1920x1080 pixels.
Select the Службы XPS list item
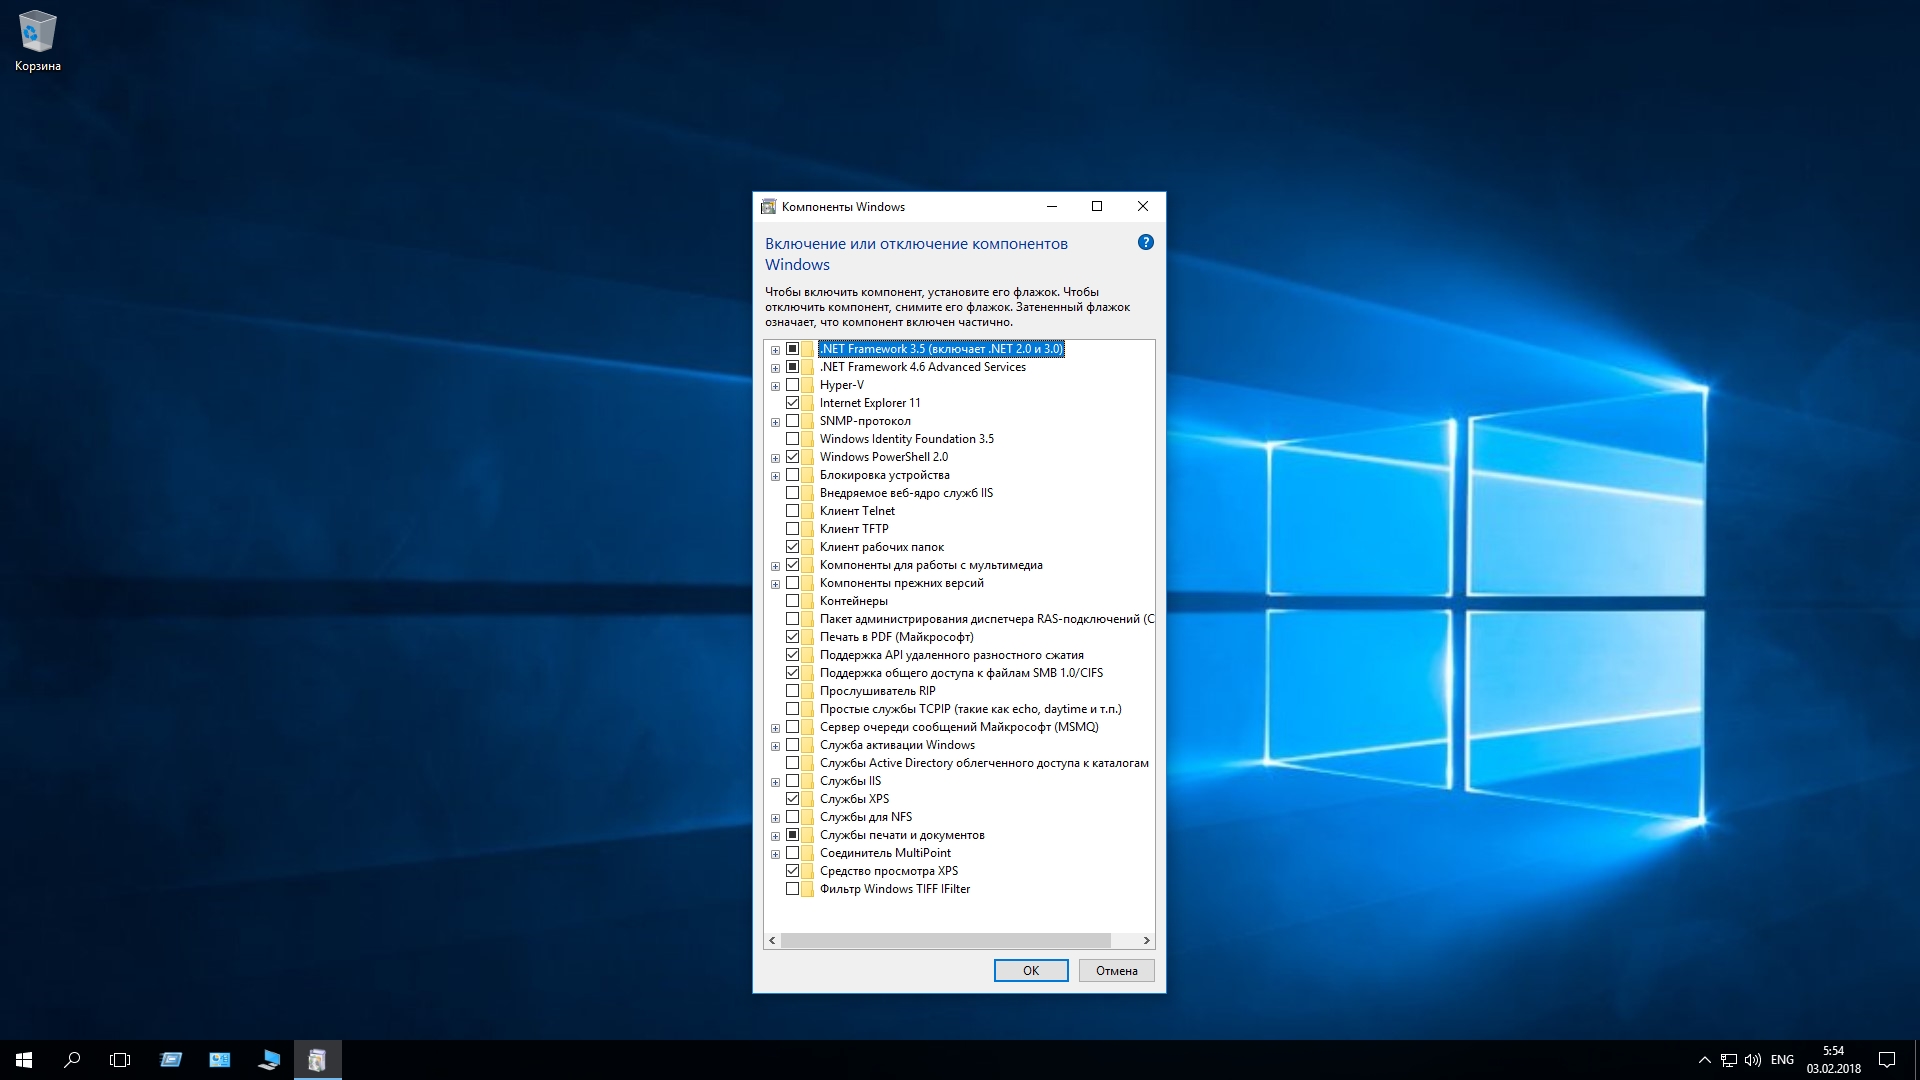[x=854, y=799]
